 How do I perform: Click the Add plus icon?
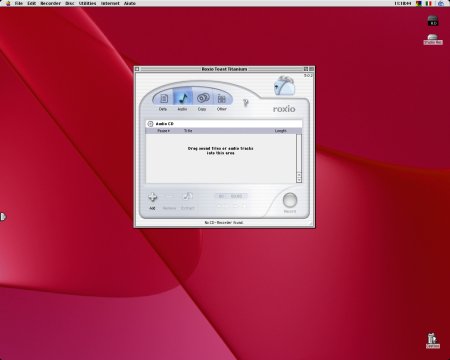coord(152,197)
